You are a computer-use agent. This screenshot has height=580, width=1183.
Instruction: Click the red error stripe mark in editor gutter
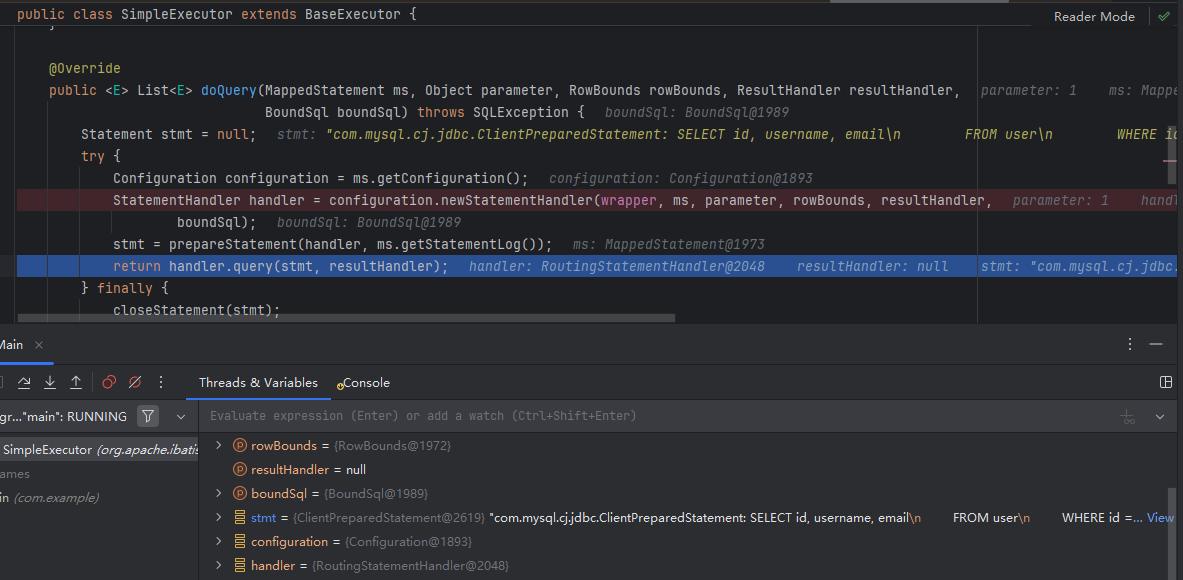point(1169,161)
